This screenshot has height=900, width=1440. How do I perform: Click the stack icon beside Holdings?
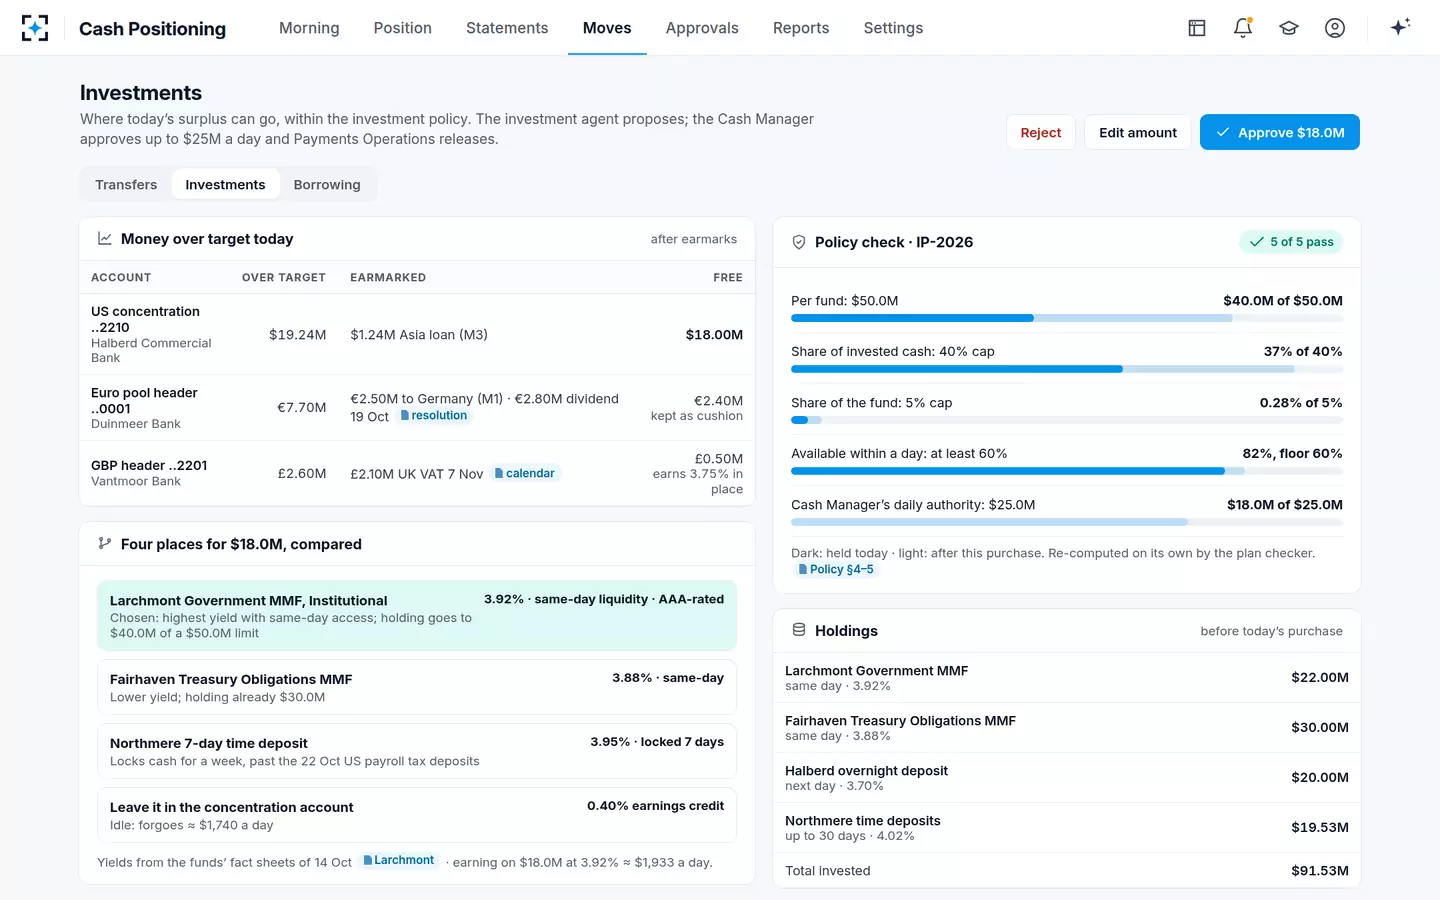click(799, 630)
